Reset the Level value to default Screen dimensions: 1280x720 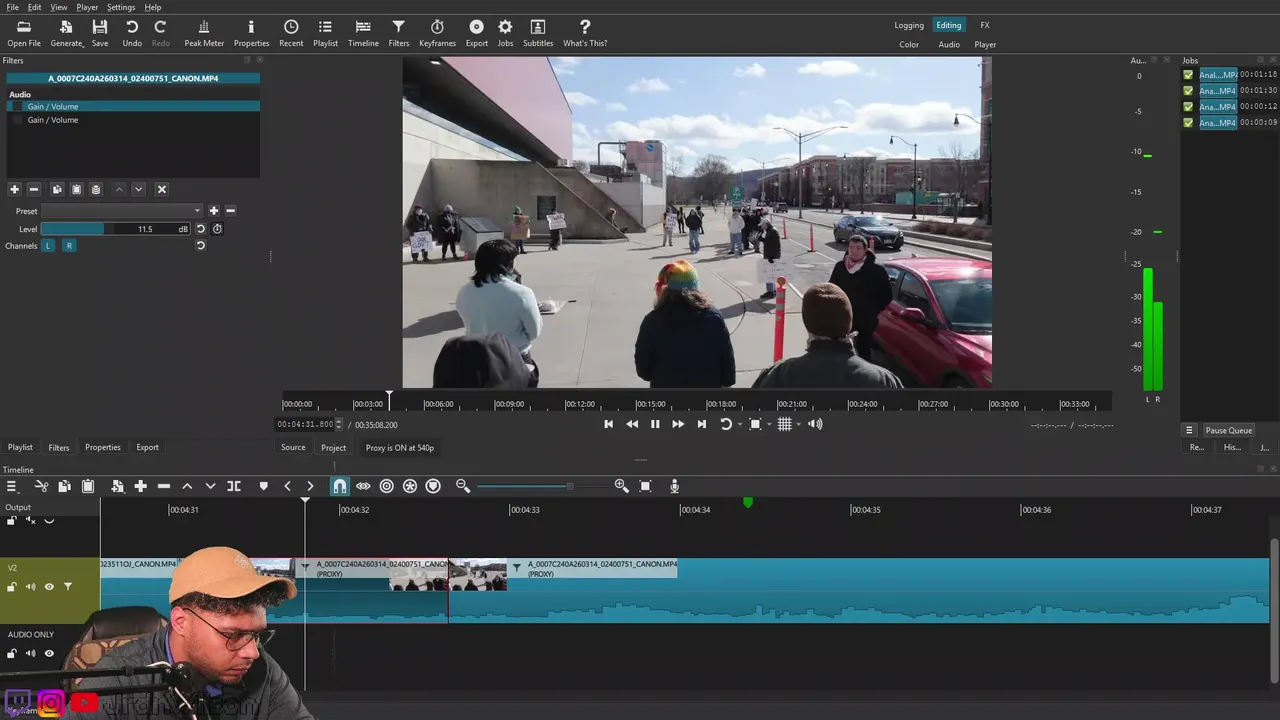200,229
